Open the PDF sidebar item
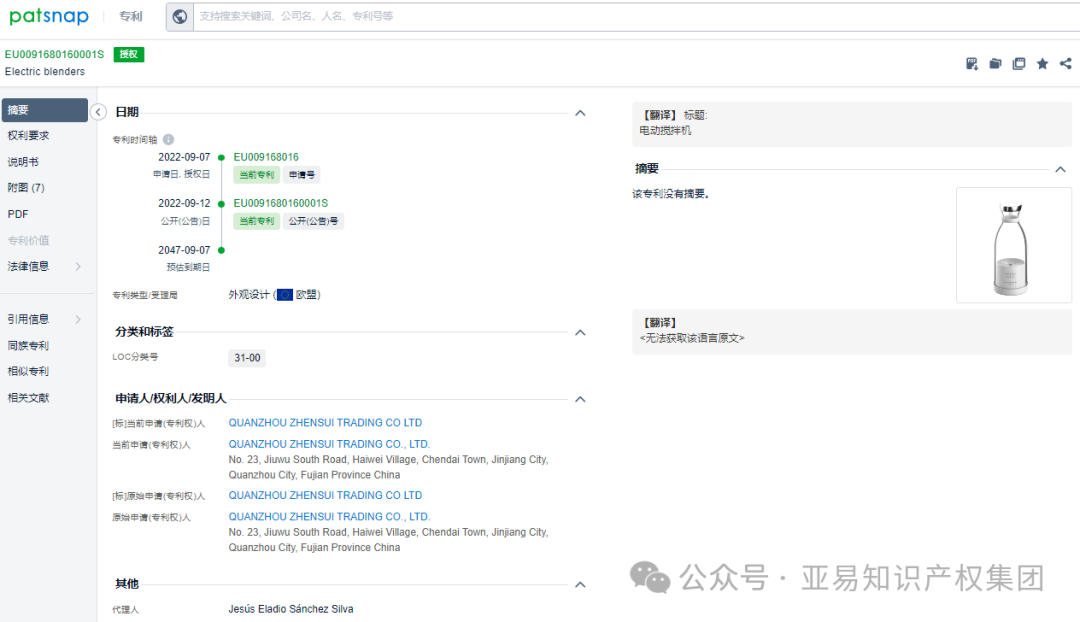 point(18,214)
